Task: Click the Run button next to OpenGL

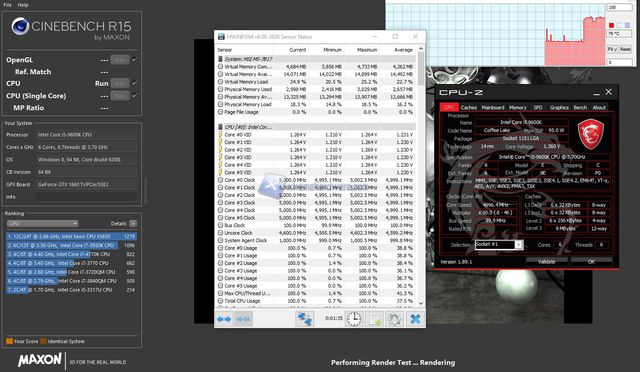Action: pos(120,60)
